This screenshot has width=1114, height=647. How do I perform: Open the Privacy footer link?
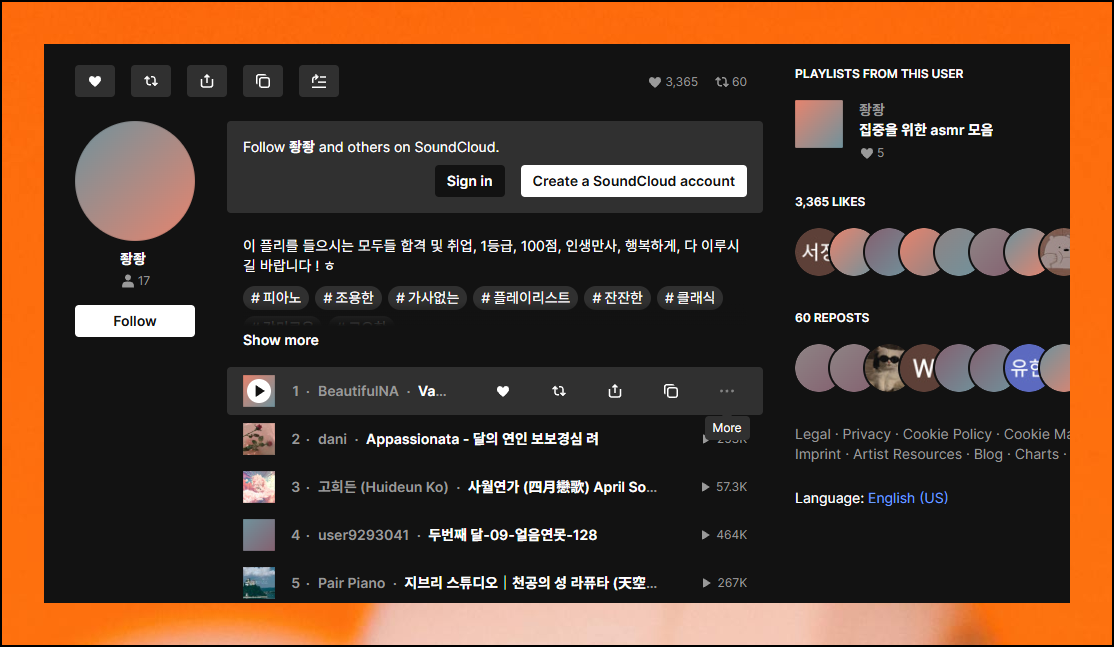pos(866,434)
